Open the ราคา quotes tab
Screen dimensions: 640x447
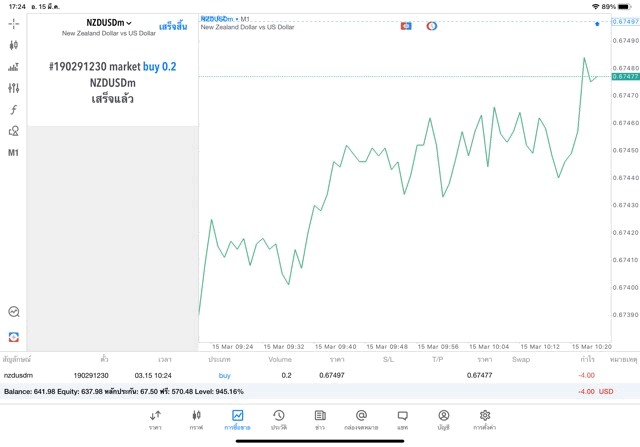pos(155,420)
